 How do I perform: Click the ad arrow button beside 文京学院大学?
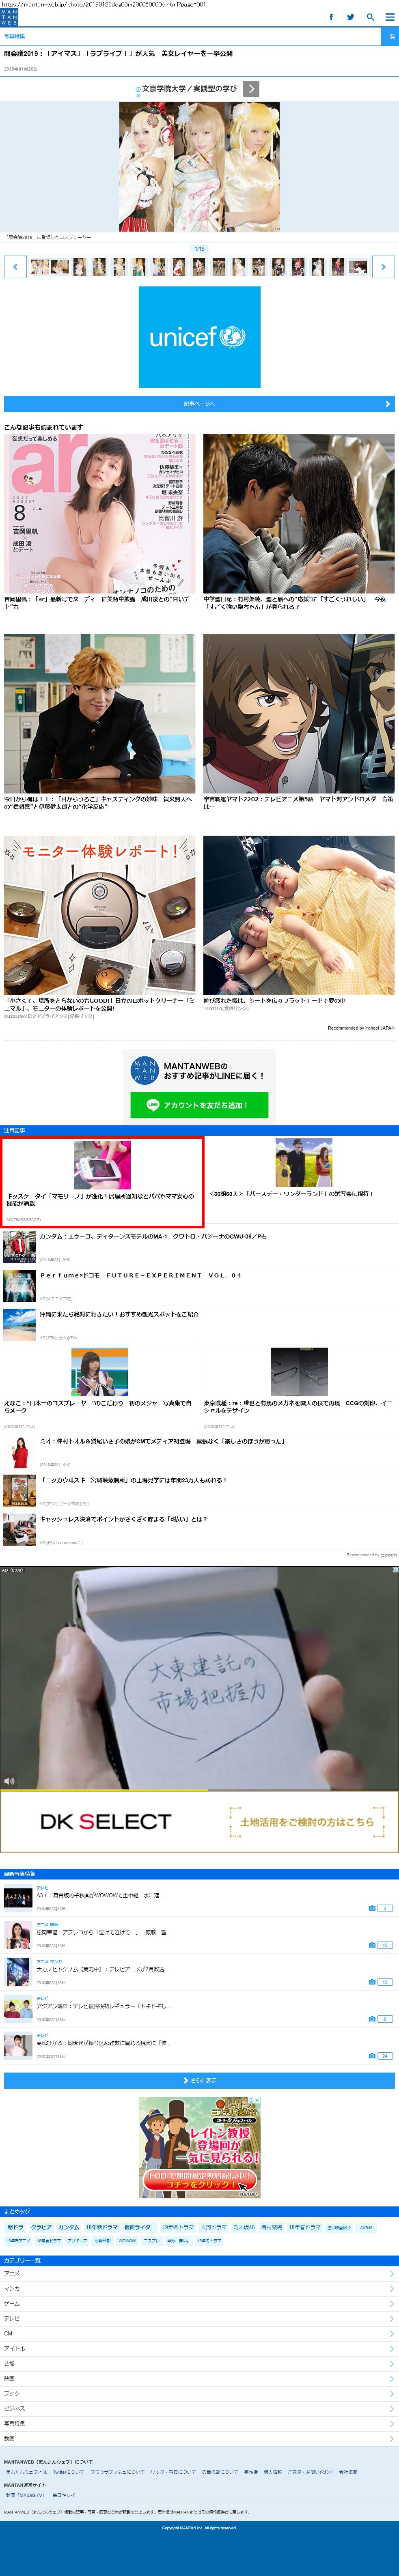[x=251, y=89]
